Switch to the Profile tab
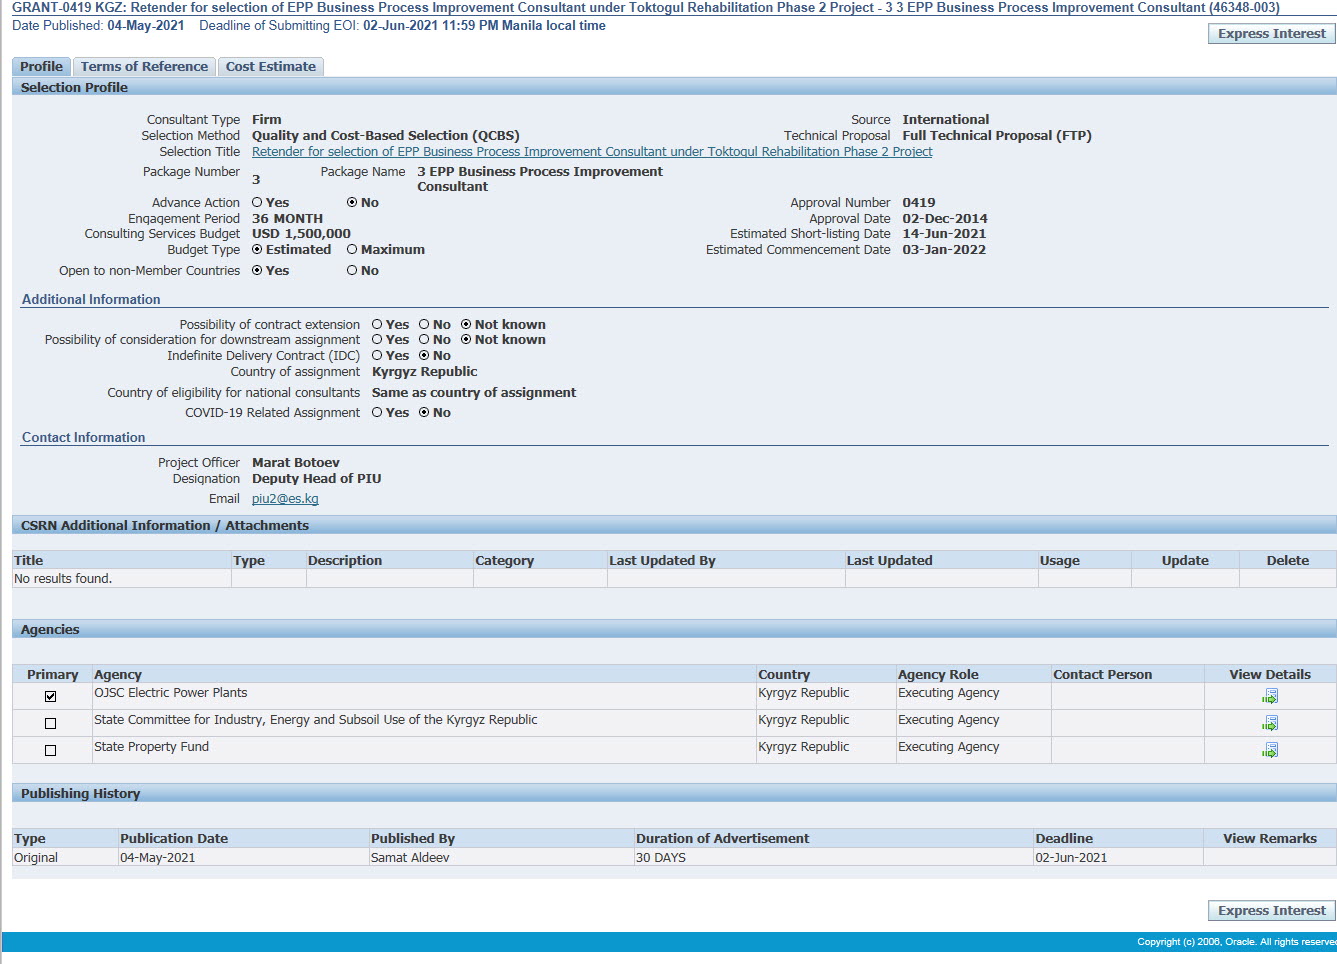1337x964 pixels. click(x=41, y=66)
